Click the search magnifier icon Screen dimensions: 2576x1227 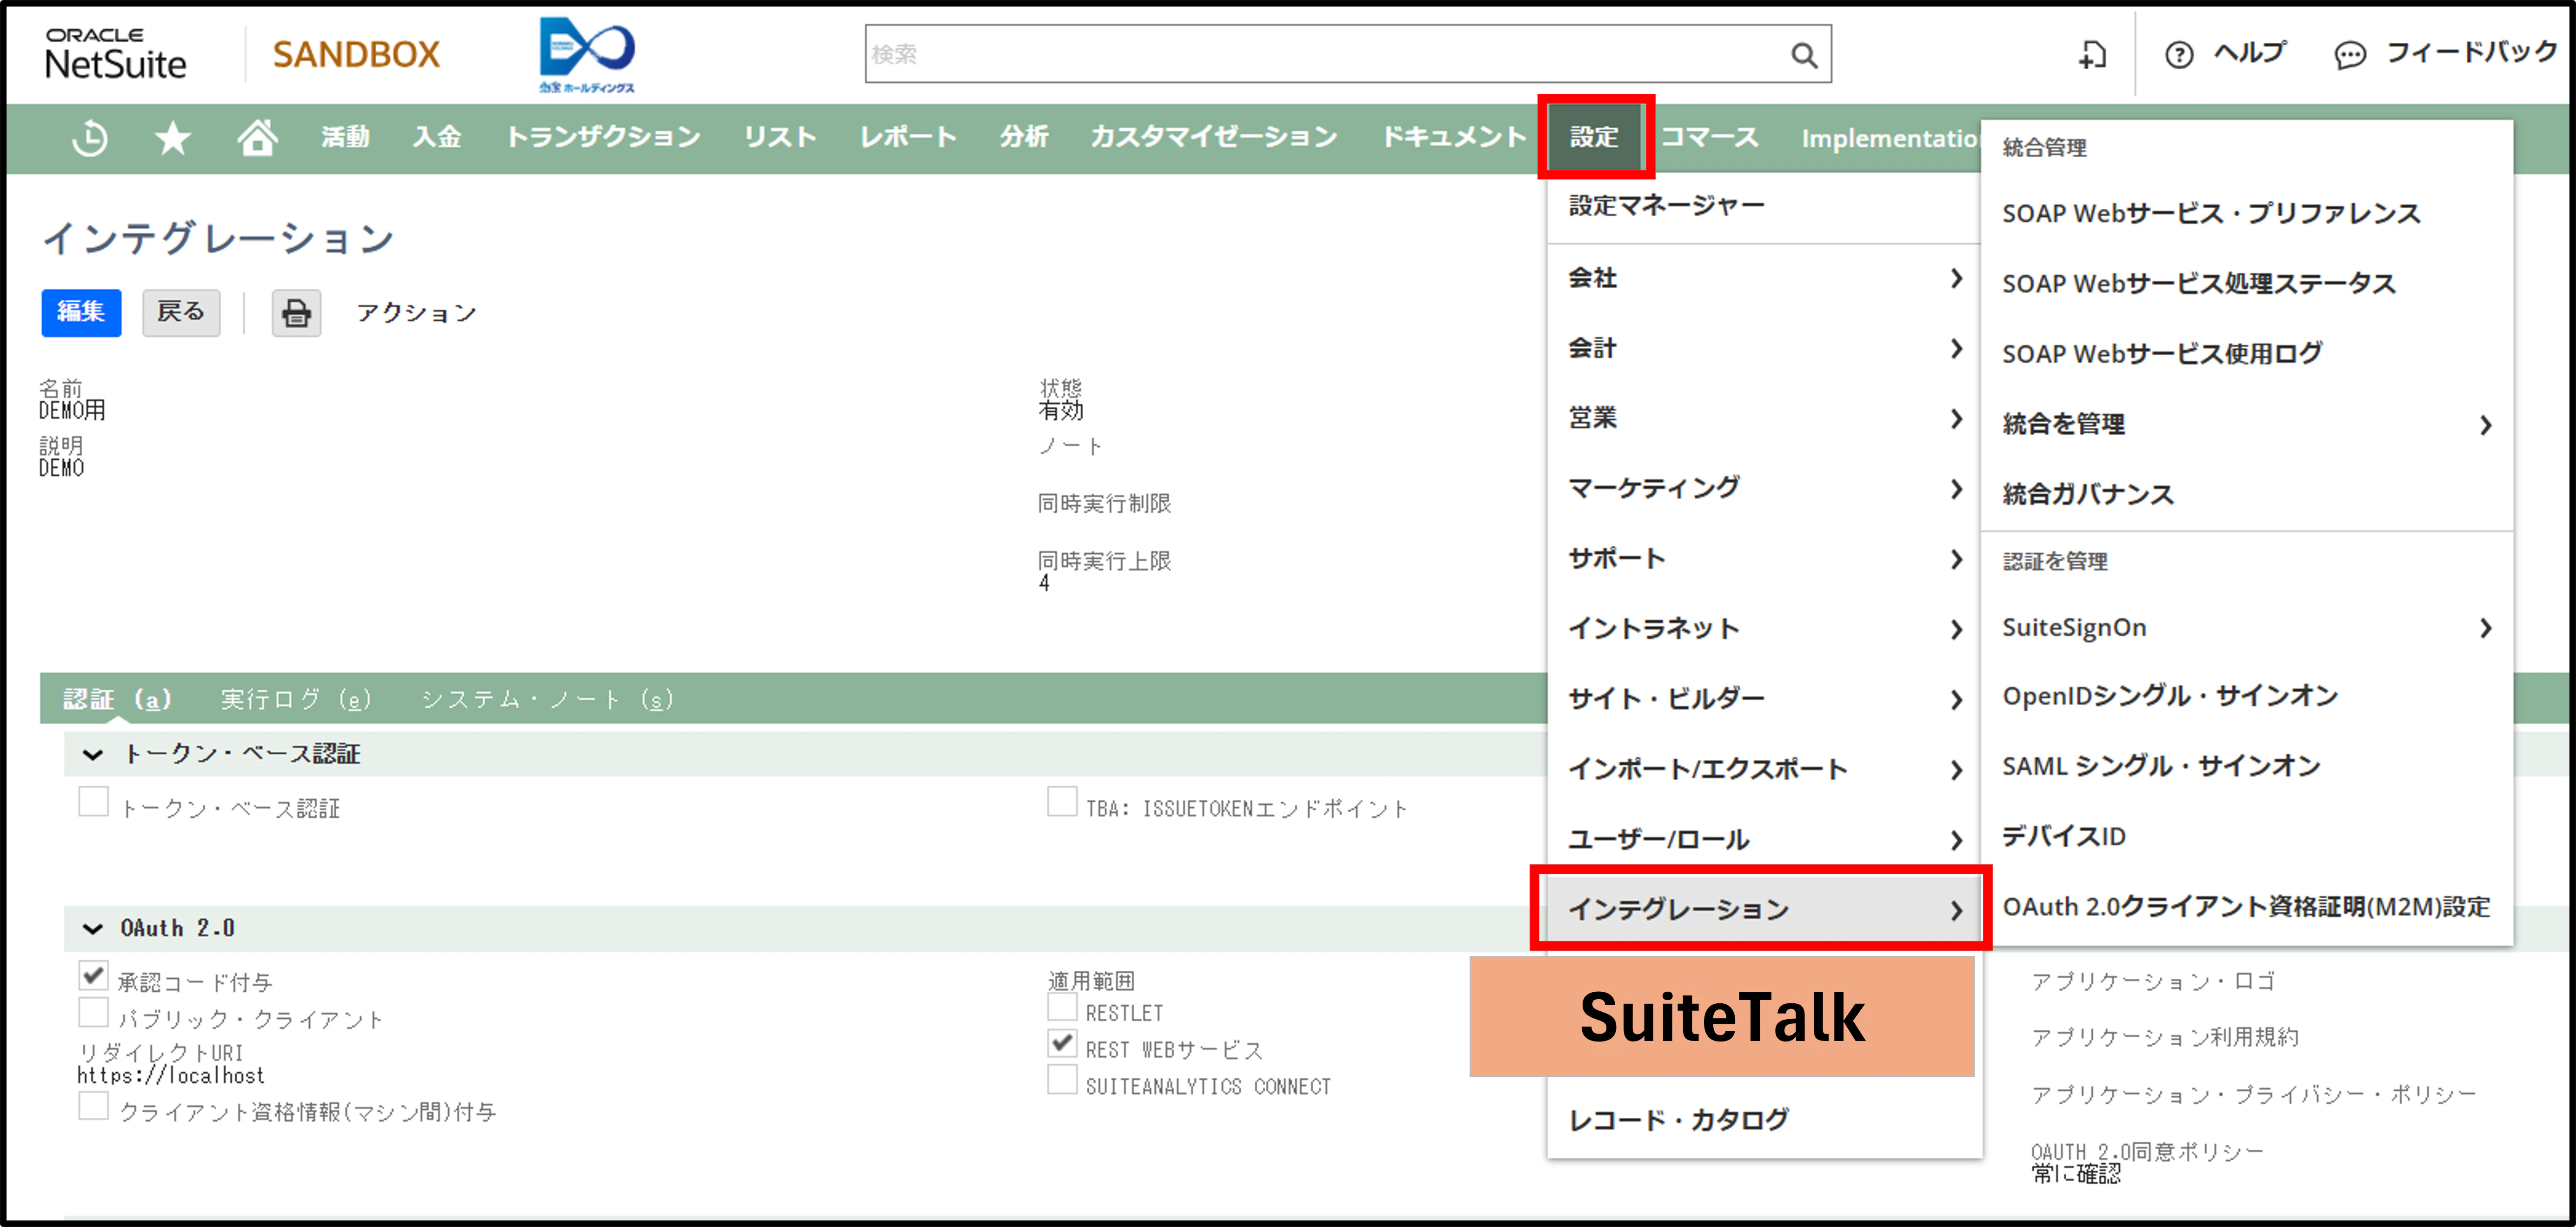(1803, 55)
